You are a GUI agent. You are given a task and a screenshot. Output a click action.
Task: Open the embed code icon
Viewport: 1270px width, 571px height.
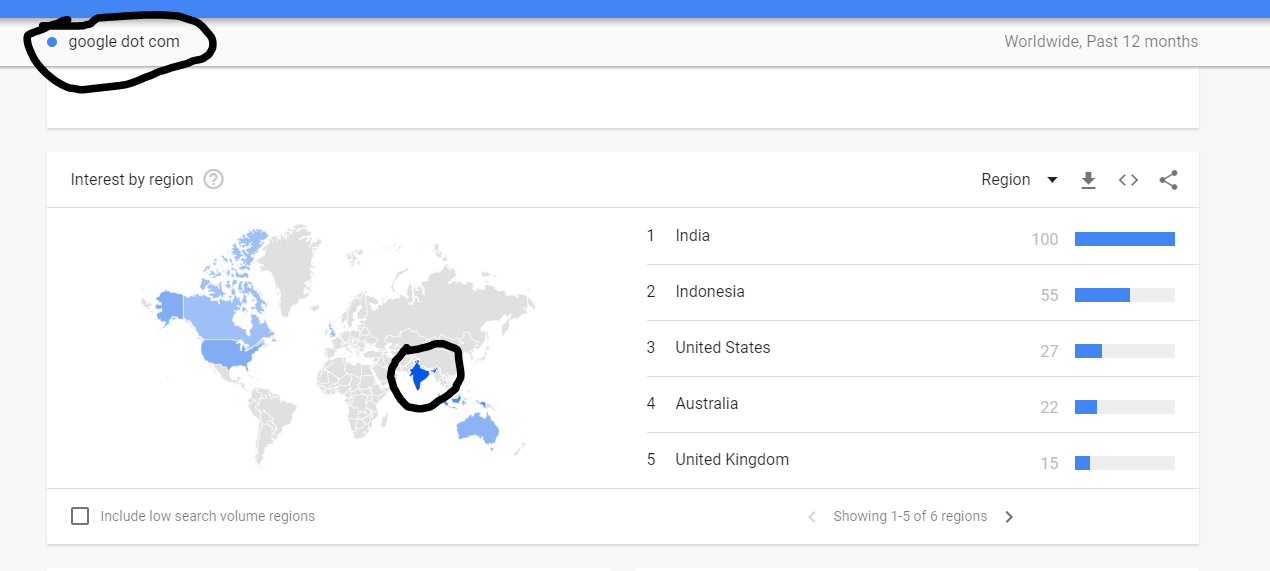(x=1128, y=180)
